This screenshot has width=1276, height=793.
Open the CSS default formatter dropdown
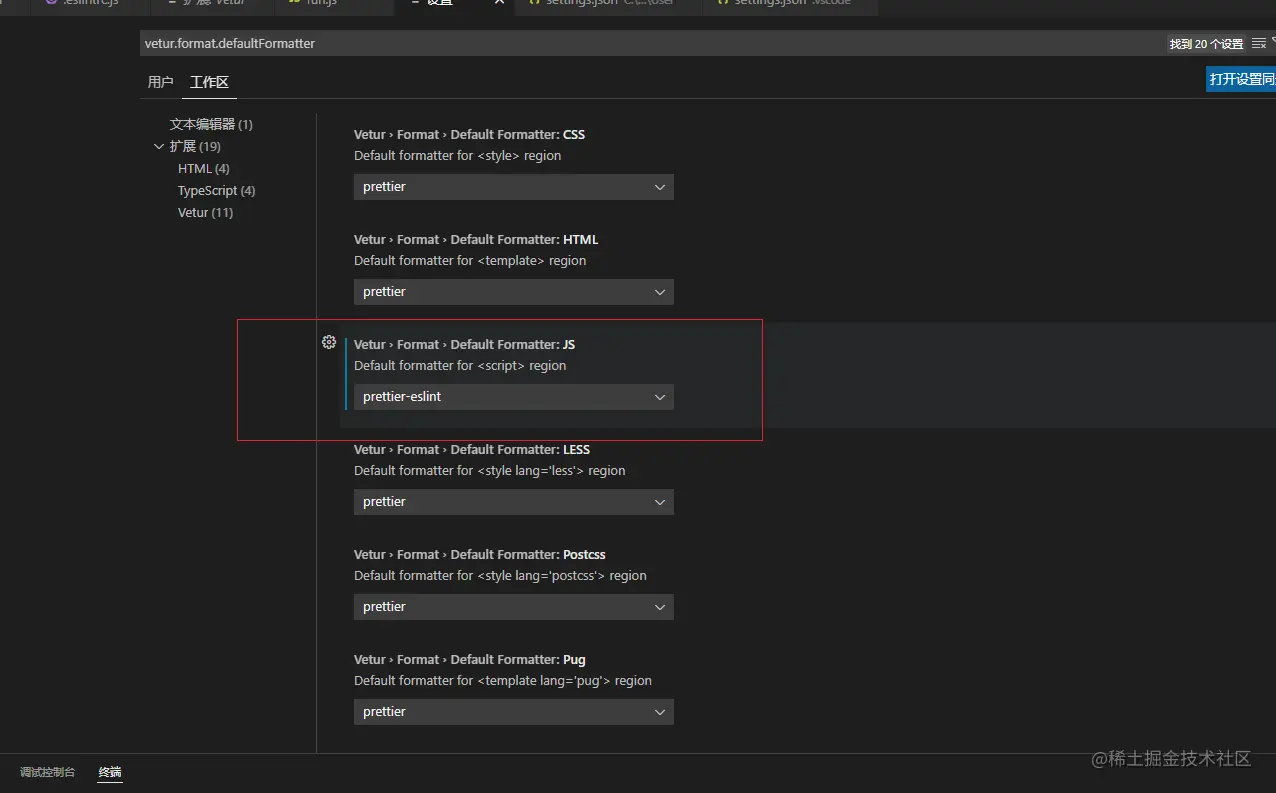click(513, 187)
